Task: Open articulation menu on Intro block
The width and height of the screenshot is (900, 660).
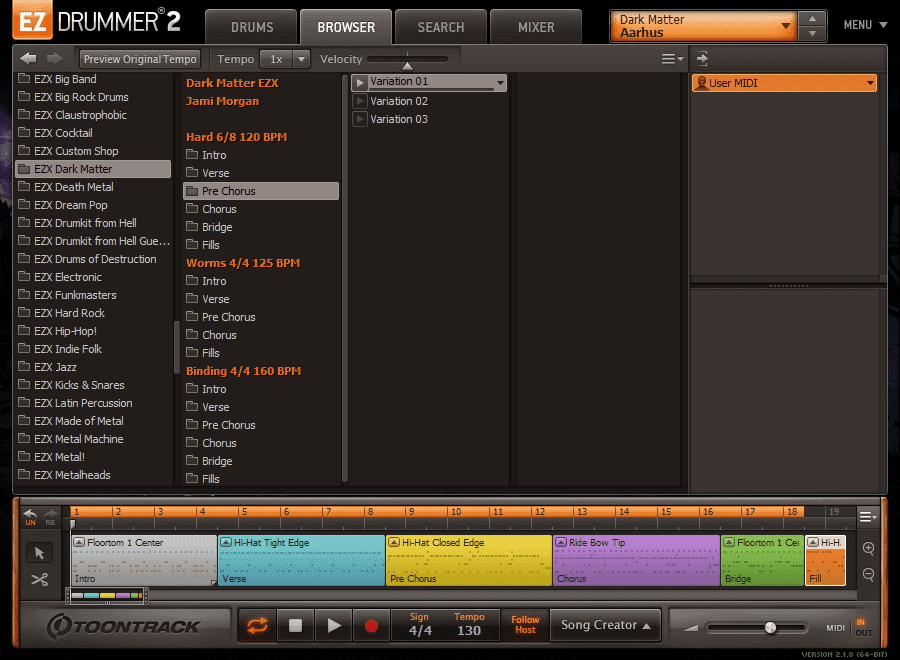Action: 79,542
